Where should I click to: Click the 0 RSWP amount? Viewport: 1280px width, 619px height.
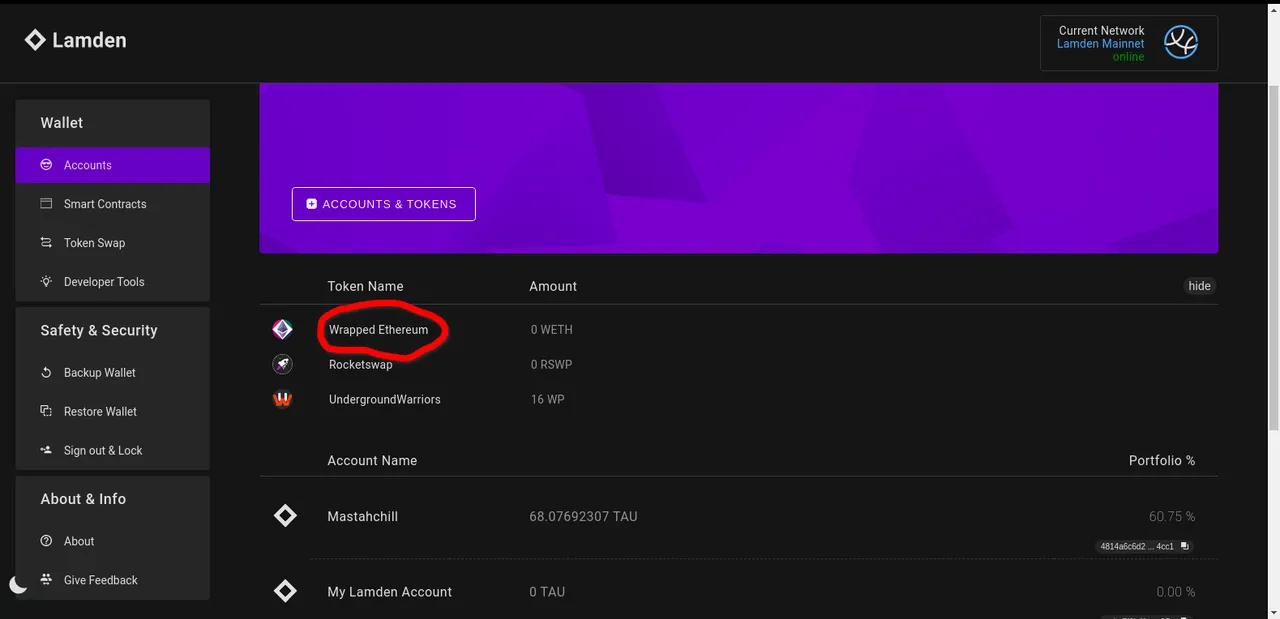coord(552,365)
